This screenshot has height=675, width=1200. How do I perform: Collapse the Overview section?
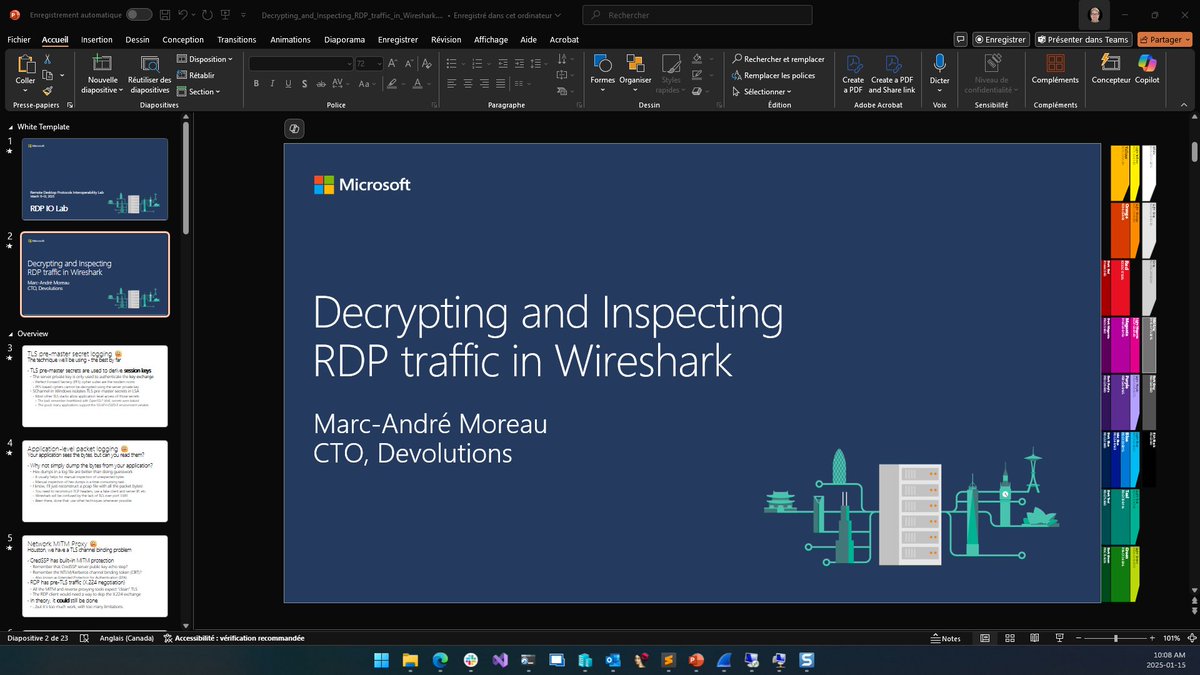pos(10,333)
